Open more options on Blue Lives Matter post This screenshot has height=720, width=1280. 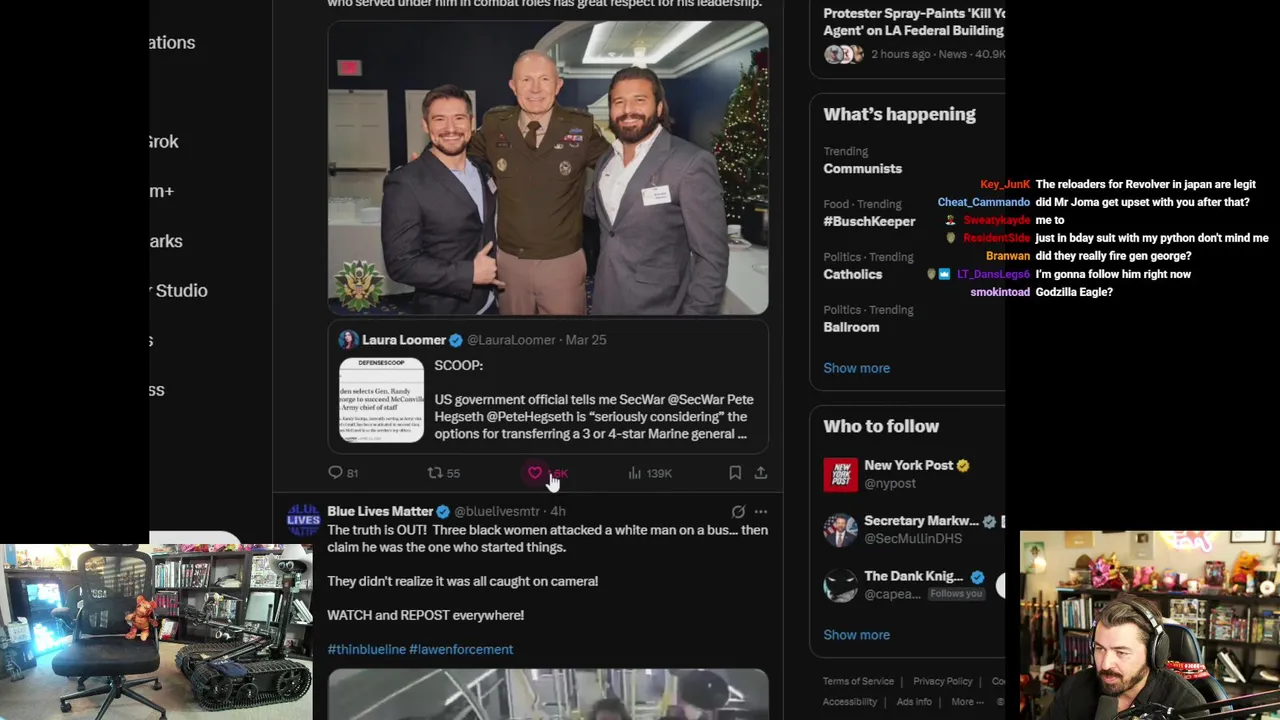(x=761, y=512)
